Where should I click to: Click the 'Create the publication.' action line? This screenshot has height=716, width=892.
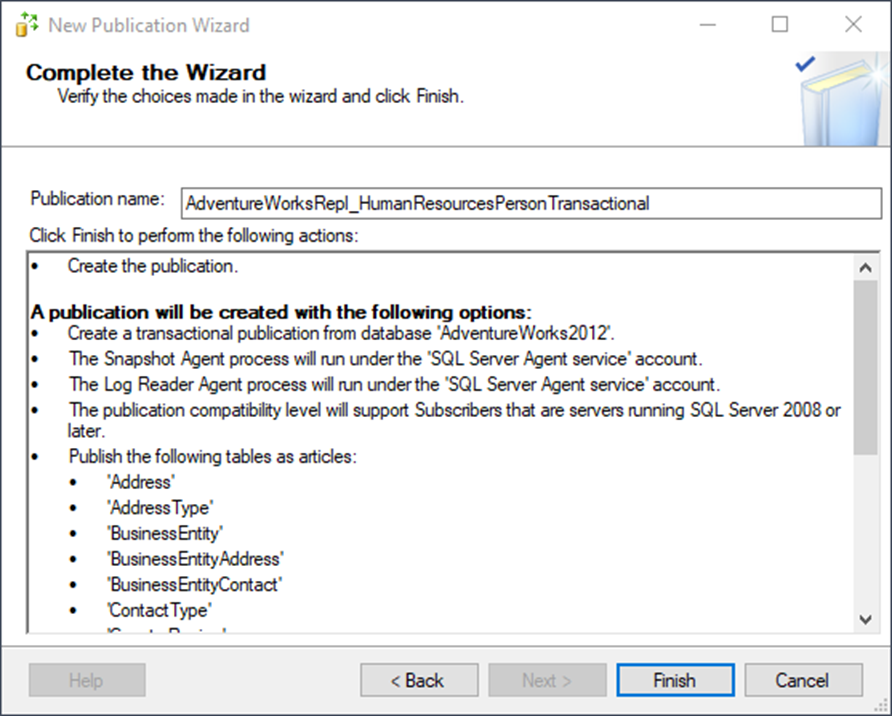click(x=152, y=266)
